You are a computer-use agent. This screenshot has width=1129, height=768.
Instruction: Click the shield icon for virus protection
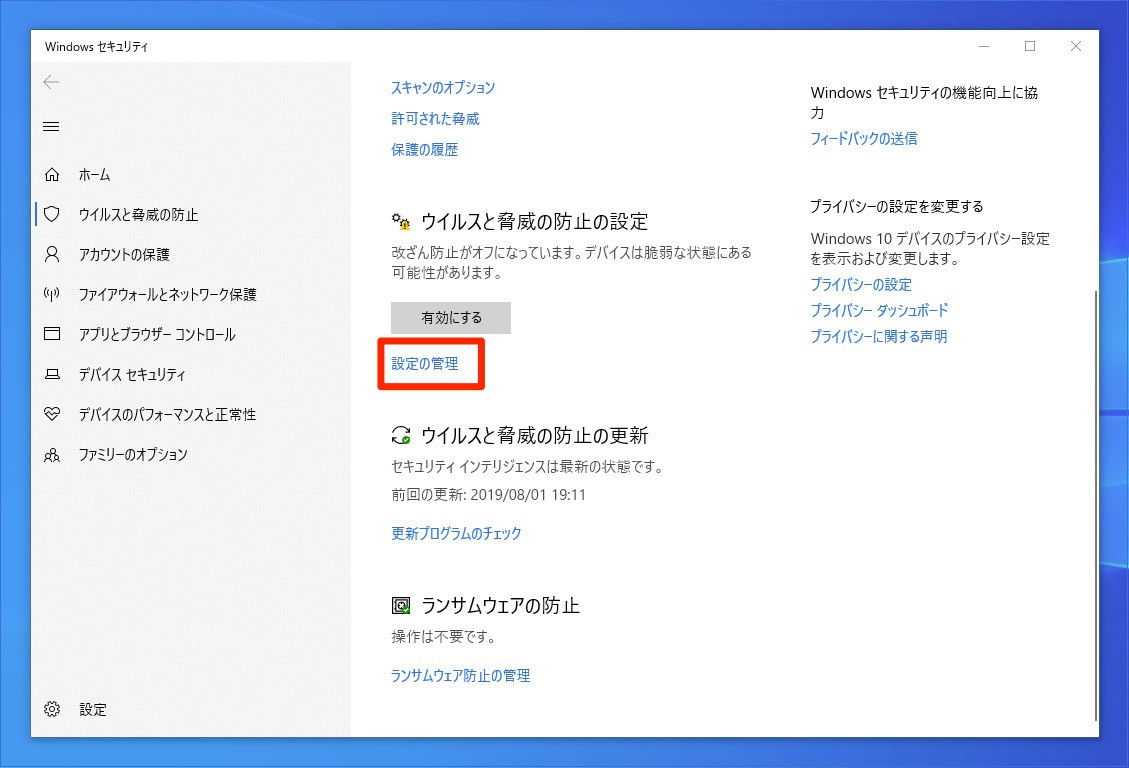point(52,214)
